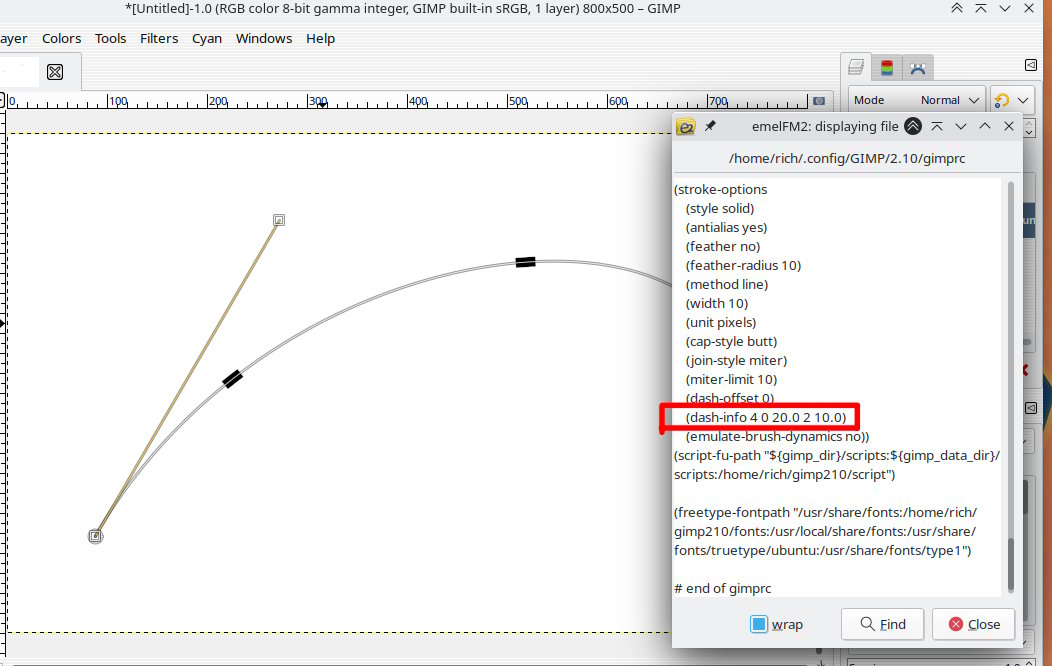Open the Cyan menu
Screen dimensions: 1052x666
(x=207, y=38)
